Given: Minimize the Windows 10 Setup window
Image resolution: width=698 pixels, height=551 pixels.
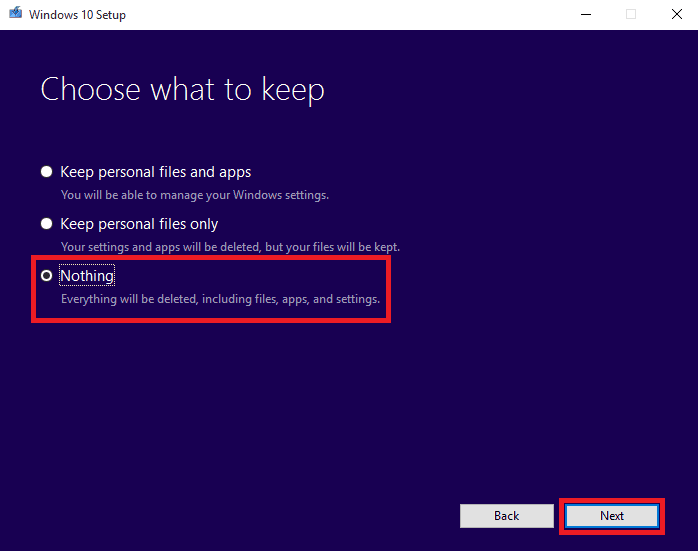Looking at the screenshot, I should pos(586,15).
